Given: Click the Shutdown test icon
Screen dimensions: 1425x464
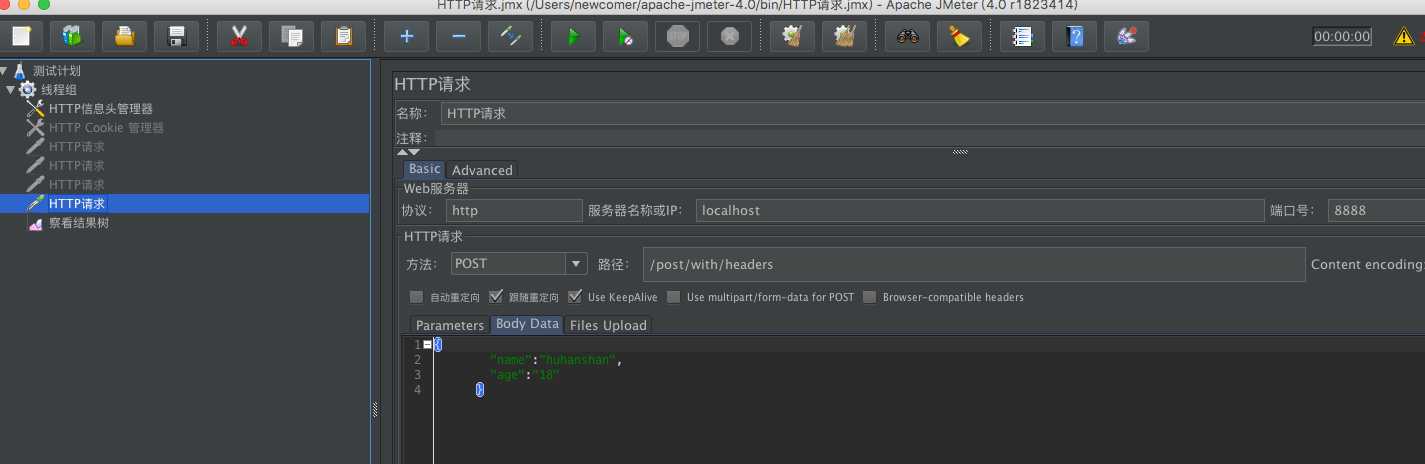Looking at the screenshot, I should click(x=729, y=36).
